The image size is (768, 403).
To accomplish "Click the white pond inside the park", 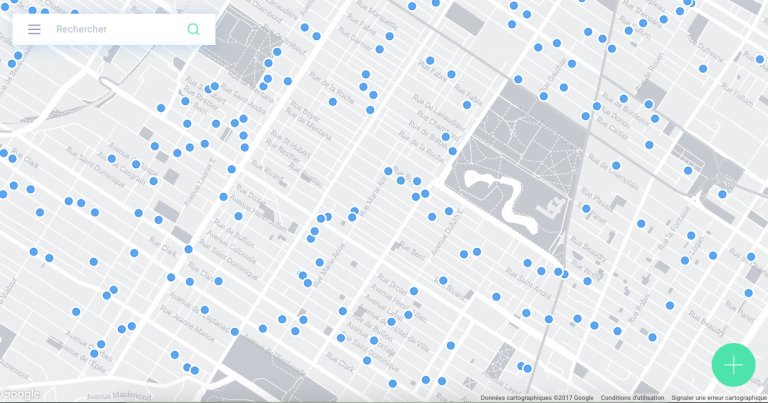I will coord(500,195).
